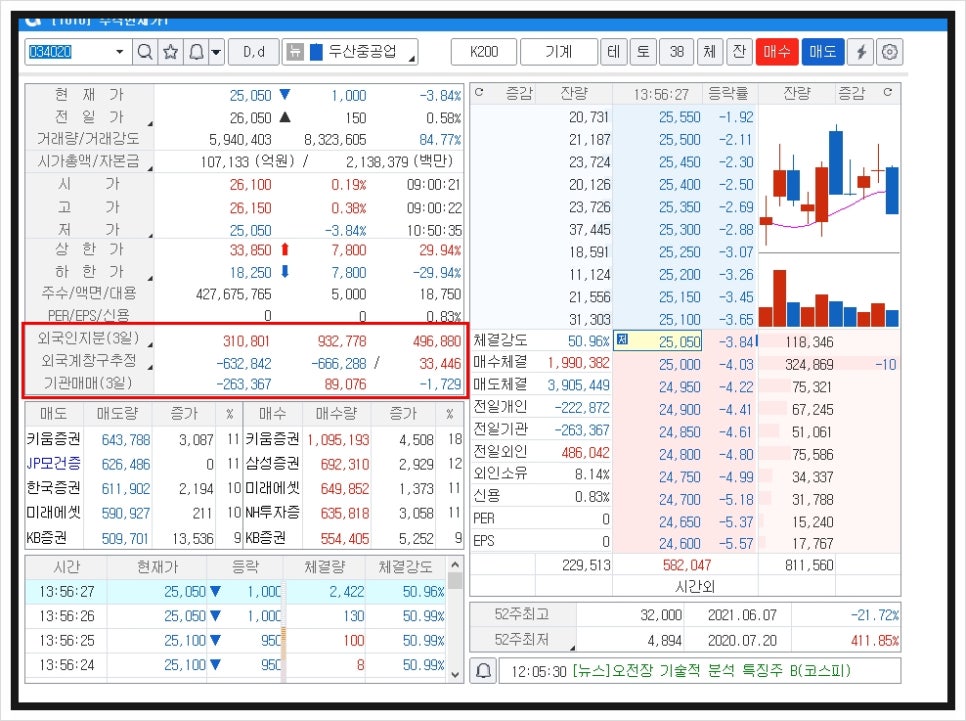Image resolution: width=966 pixels, height=721 pixels.
Task: Select the K200 tab button
Action: pyautogui.click(x=483, y=52)
